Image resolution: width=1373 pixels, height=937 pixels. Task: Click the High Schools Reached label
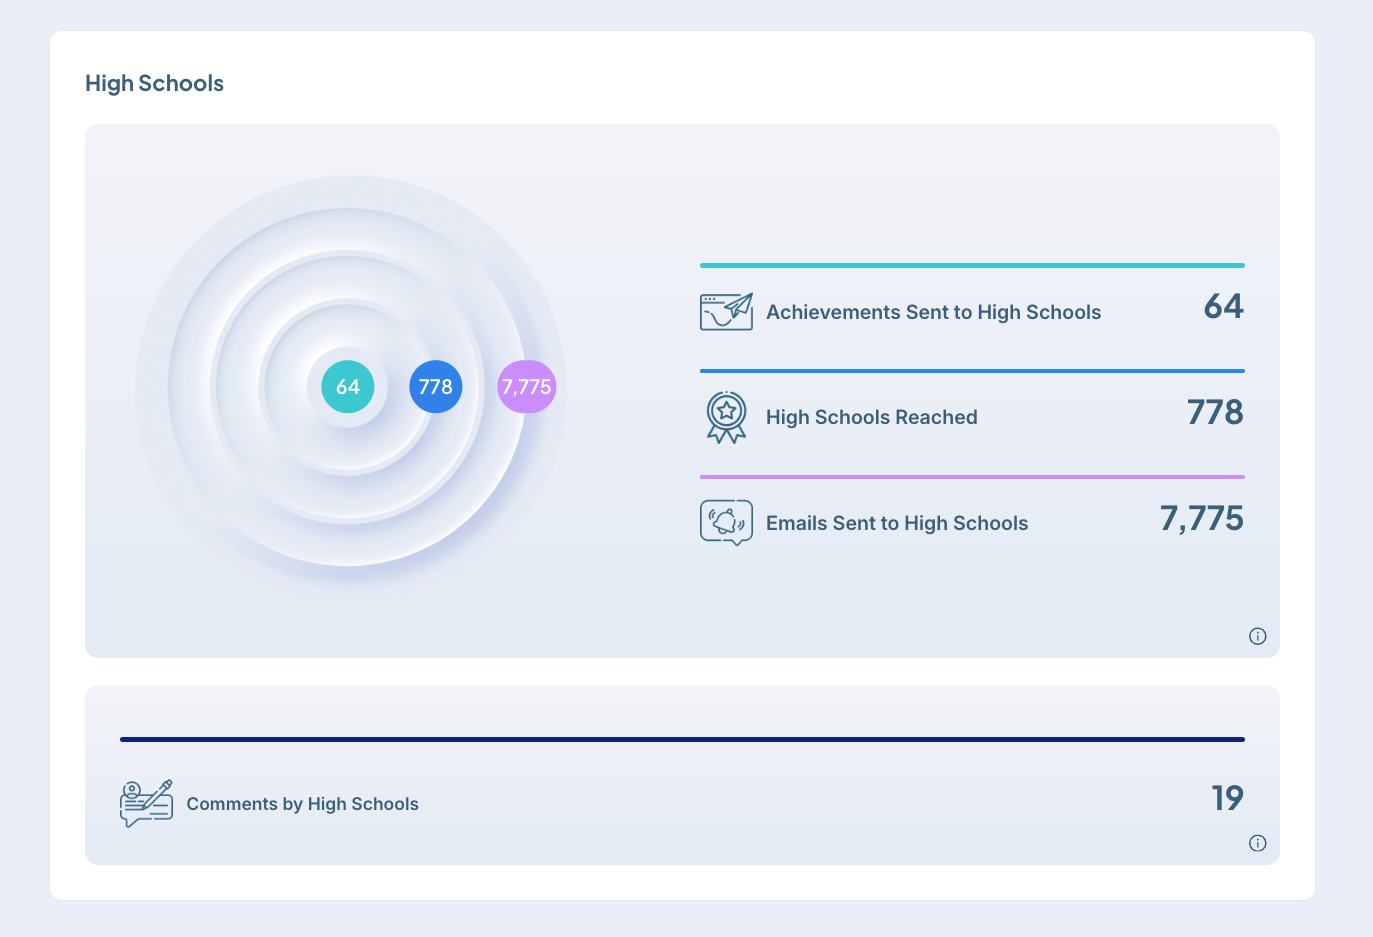[x=871, y=418]
